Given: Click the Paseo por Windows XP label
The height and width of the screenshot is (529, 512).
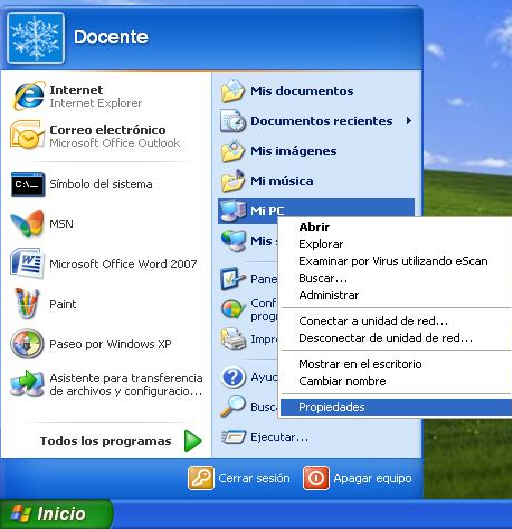Looking at the screenshot, I should click(110, 344).
